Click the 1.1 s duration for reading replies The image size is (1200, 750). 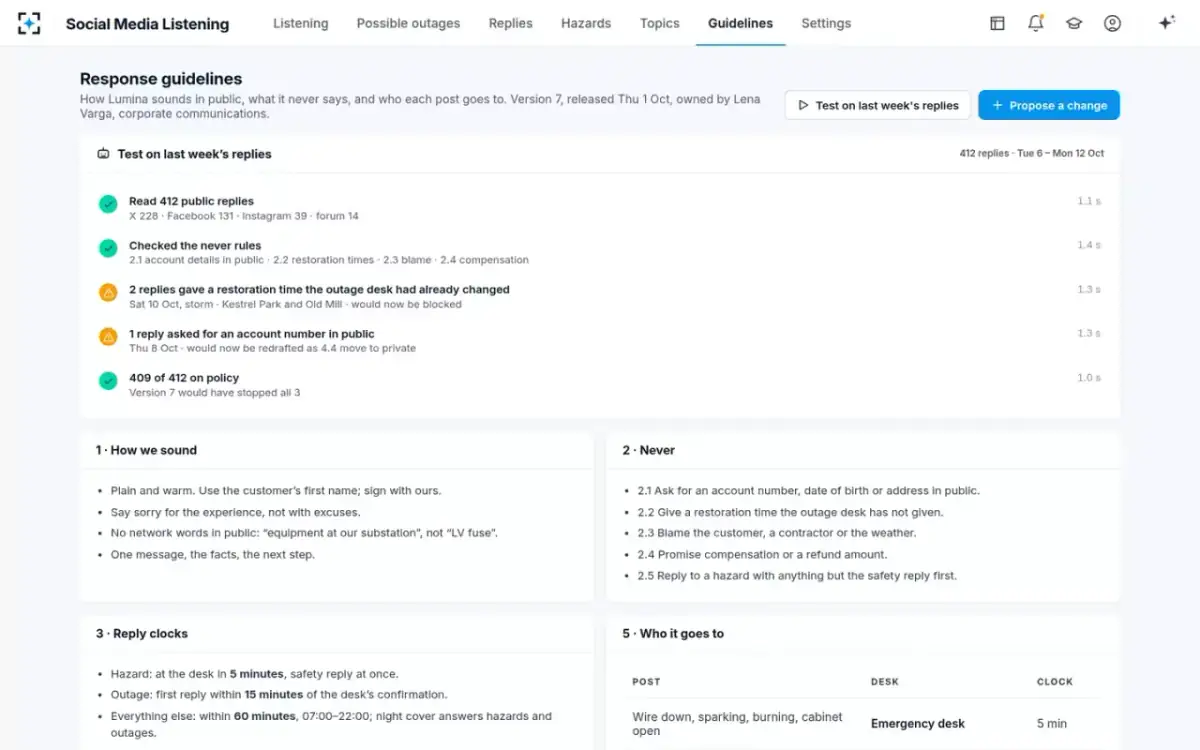pos(1089,201)
